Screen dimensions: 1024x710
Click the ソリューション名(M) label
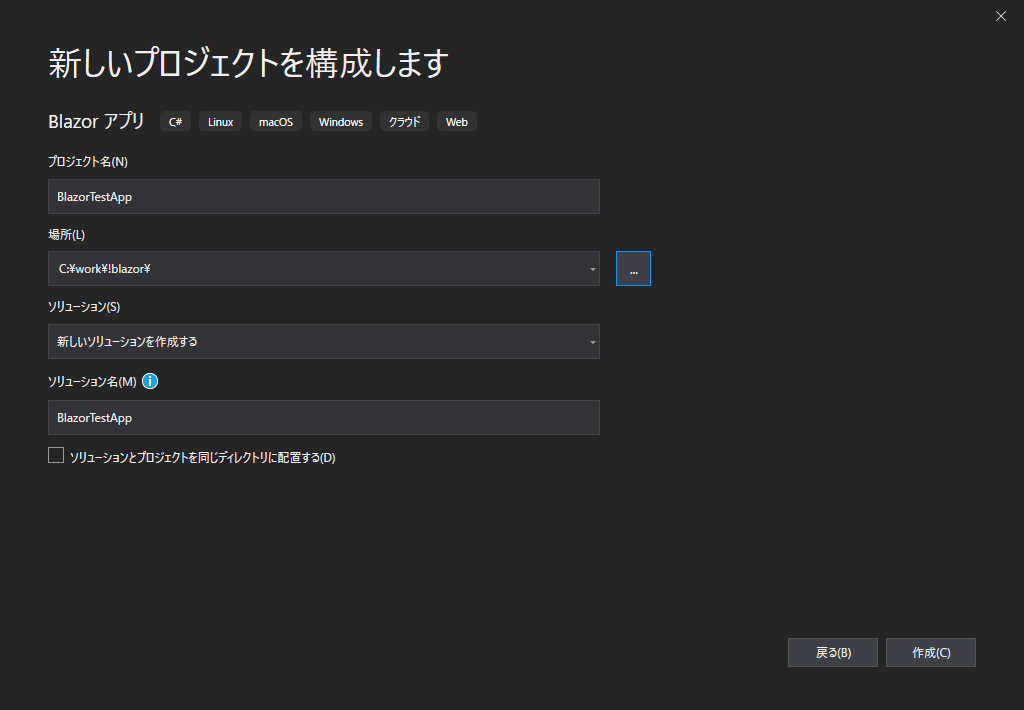92,381
